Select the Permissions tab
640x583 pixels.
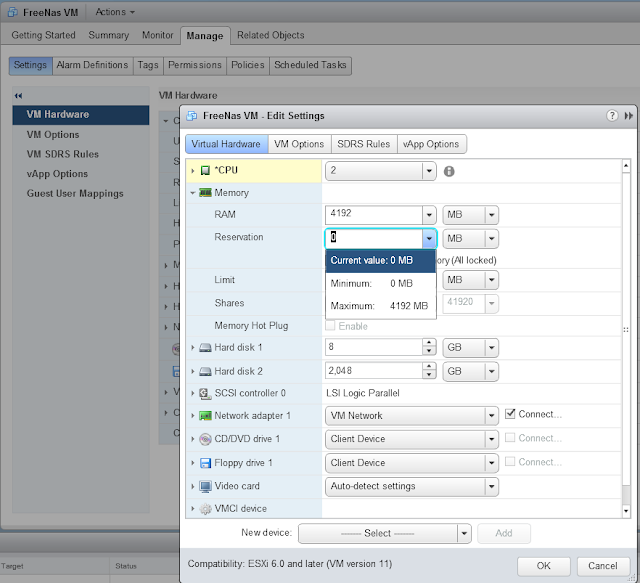click(x=195, y=65)
